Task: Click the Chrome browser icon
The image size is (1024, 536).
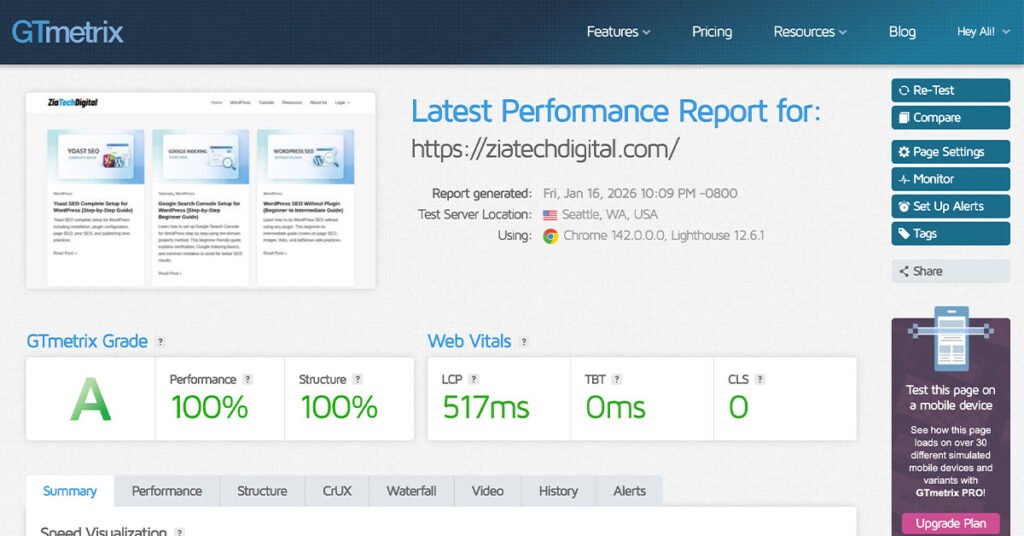Action: coord(551,236)
